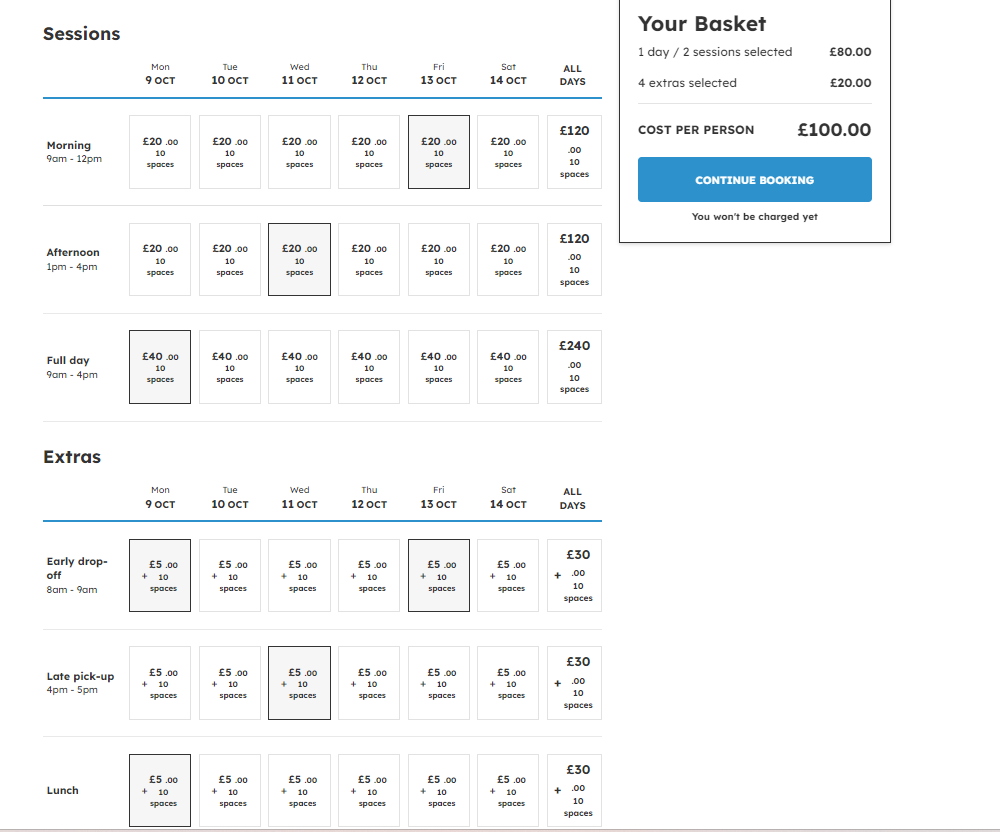
Task: Add Late pick-up for all days £30
Action: 574,683
